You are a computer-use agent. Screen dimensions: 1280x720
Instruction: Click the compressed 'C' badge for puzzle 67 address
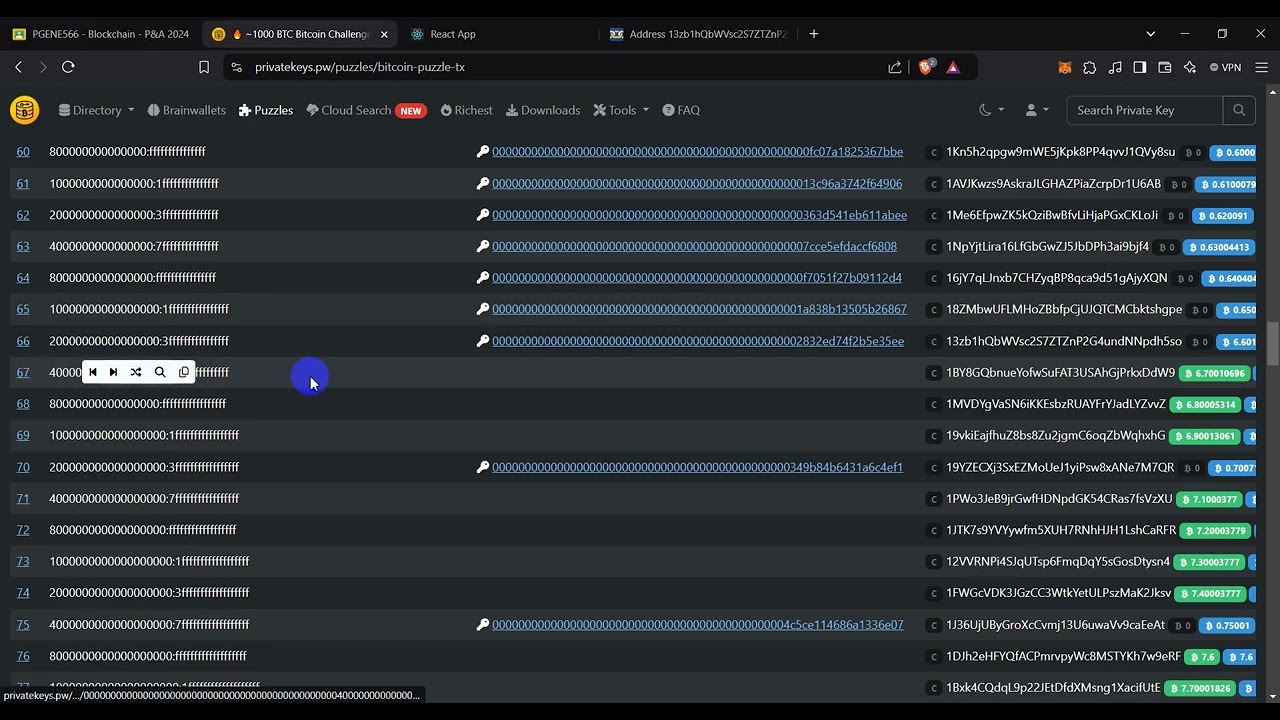(x=934, y=373)
